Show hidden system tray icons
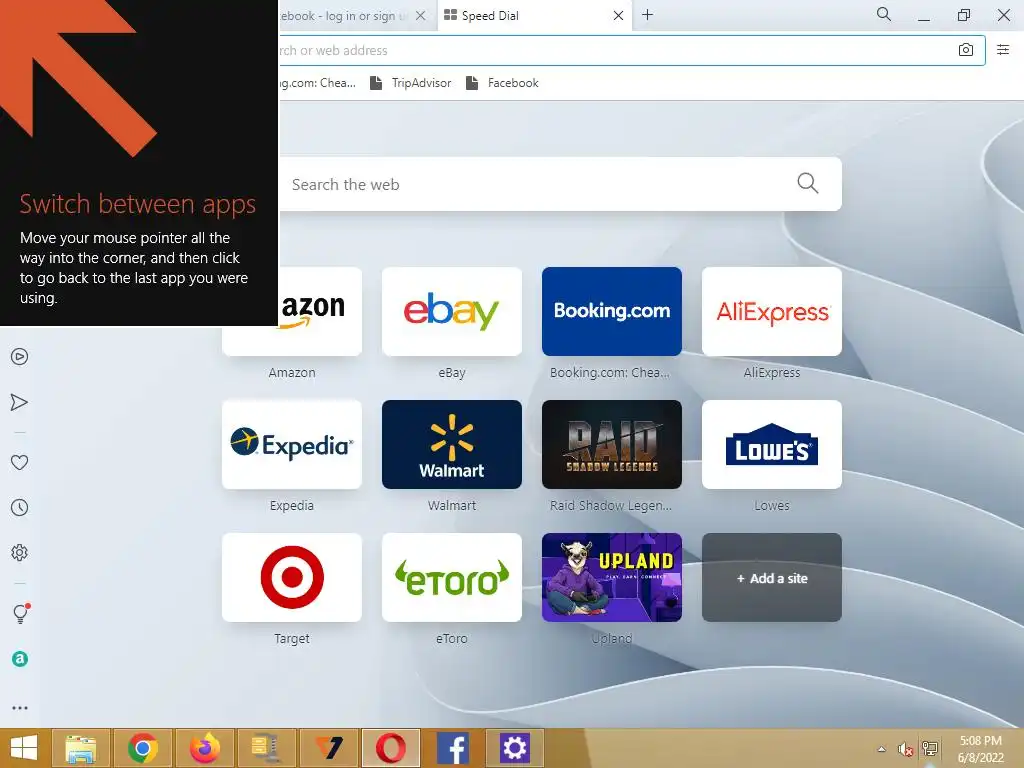The image size is (1024, 768). (882, 749)
